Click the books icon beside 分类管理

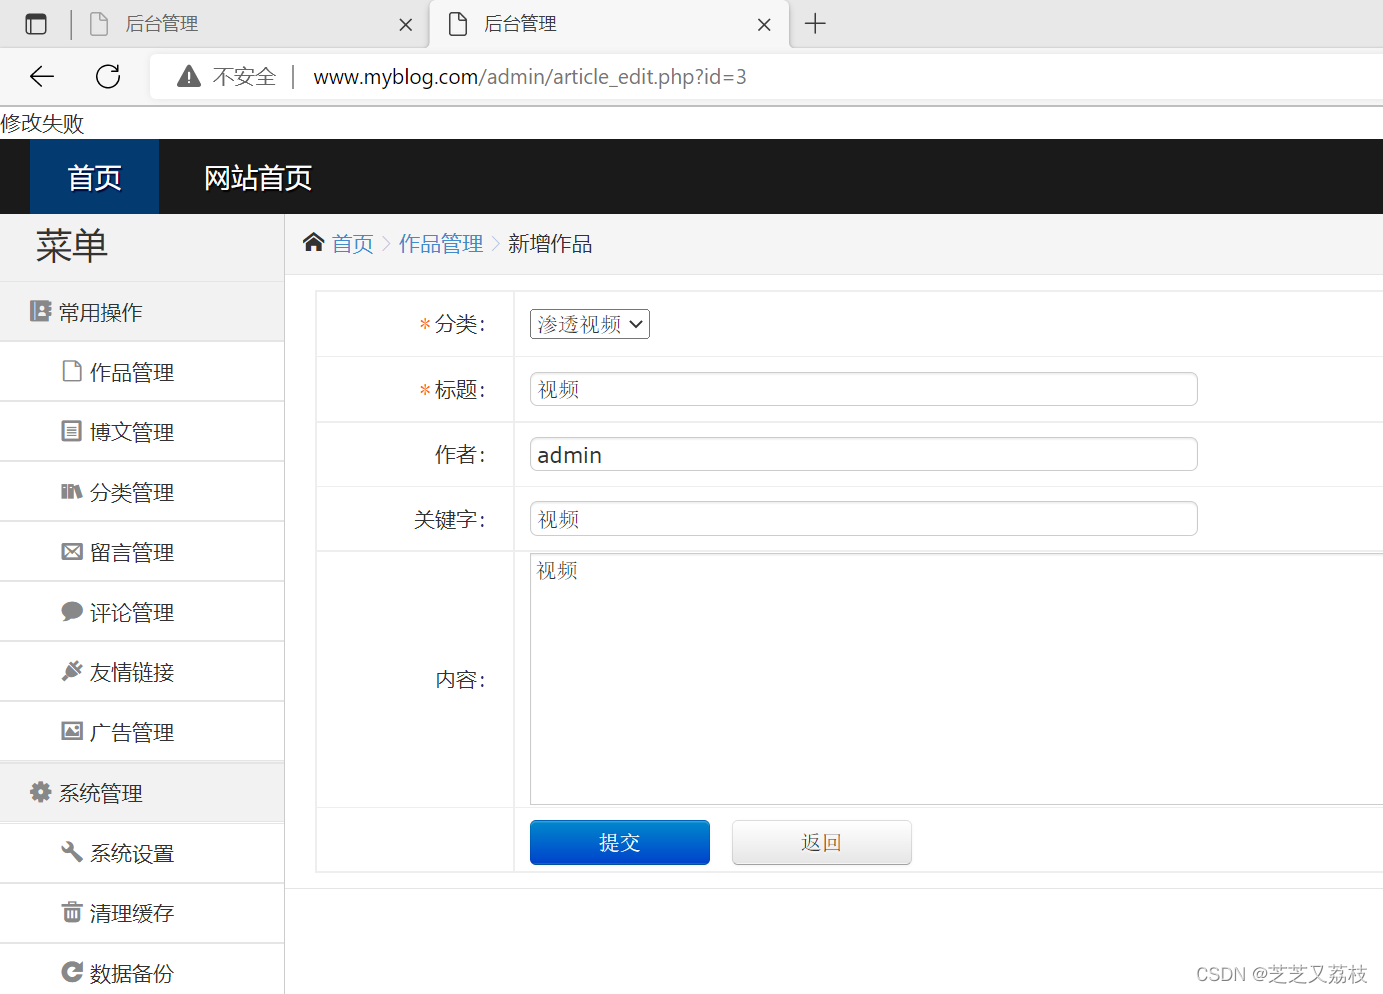pos(72,491)
